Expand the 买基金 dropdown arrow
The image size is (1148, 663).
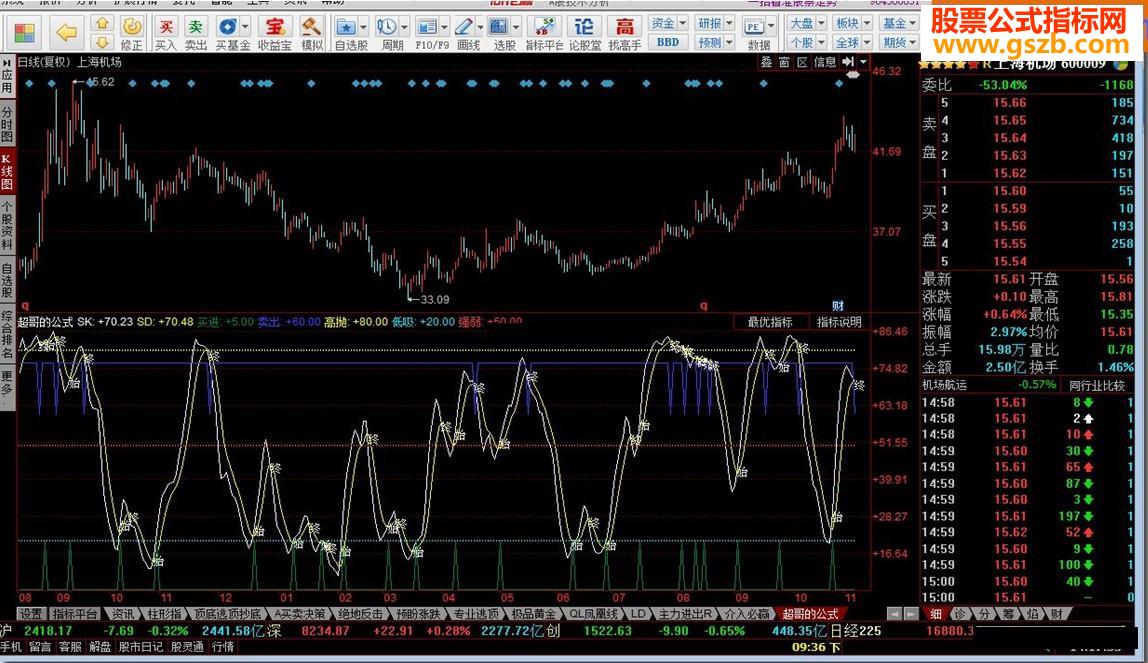(x=245, y=27)
